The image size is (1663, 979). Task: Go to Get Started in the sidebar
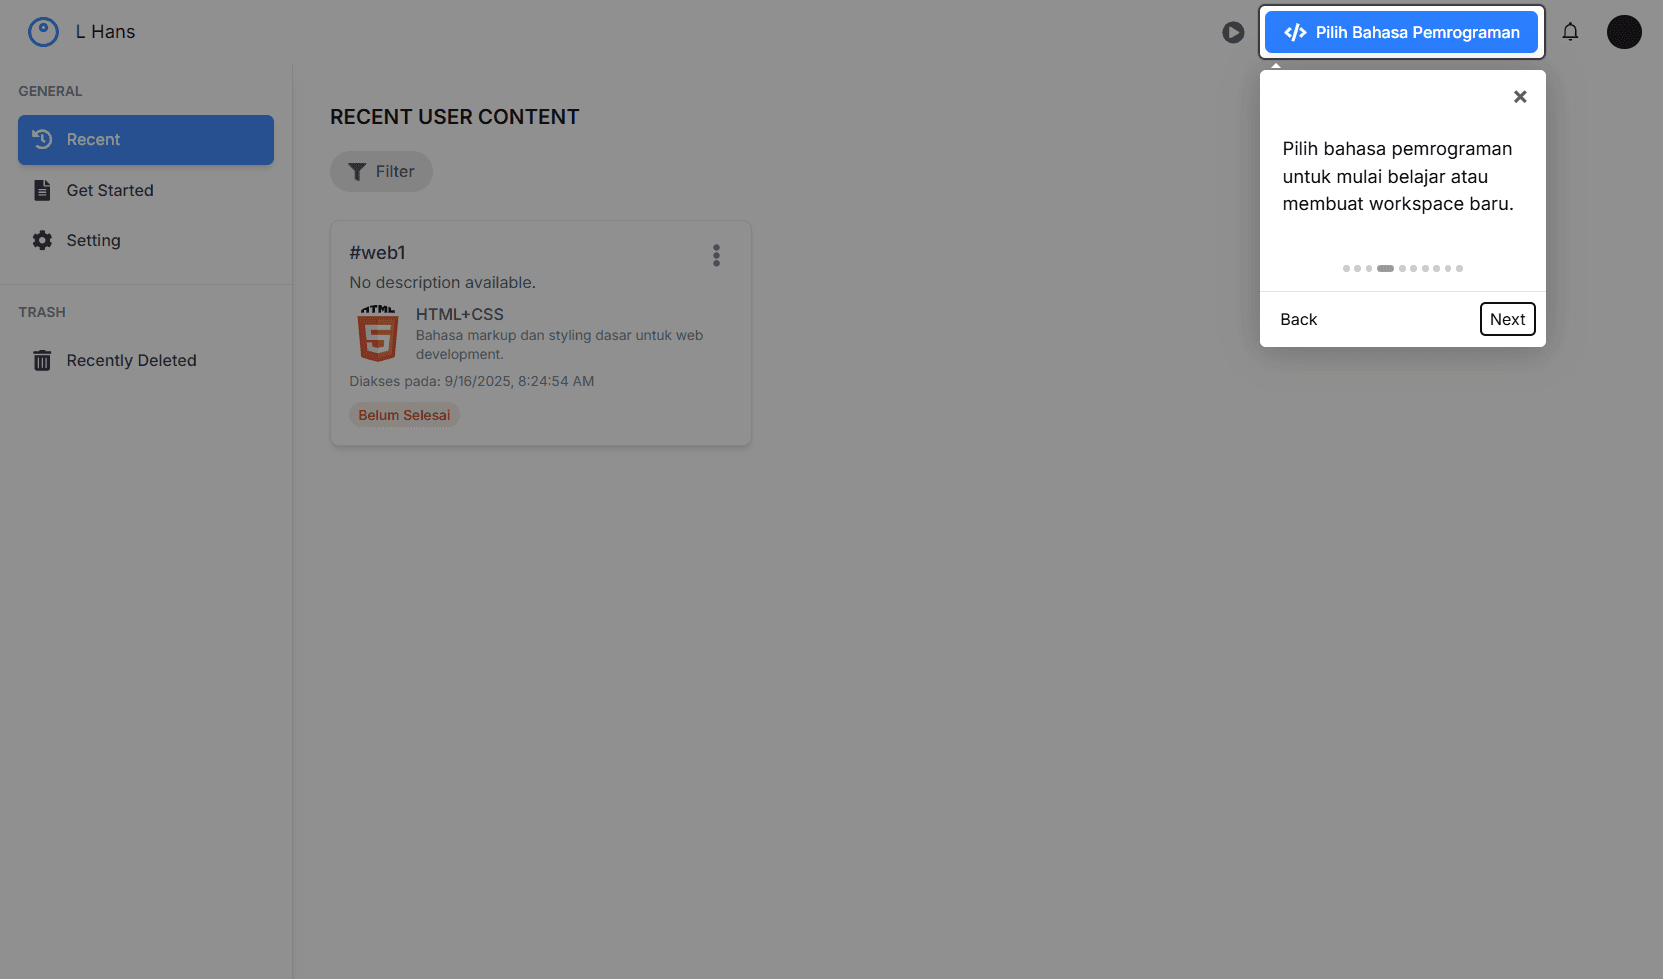[110, 190]
